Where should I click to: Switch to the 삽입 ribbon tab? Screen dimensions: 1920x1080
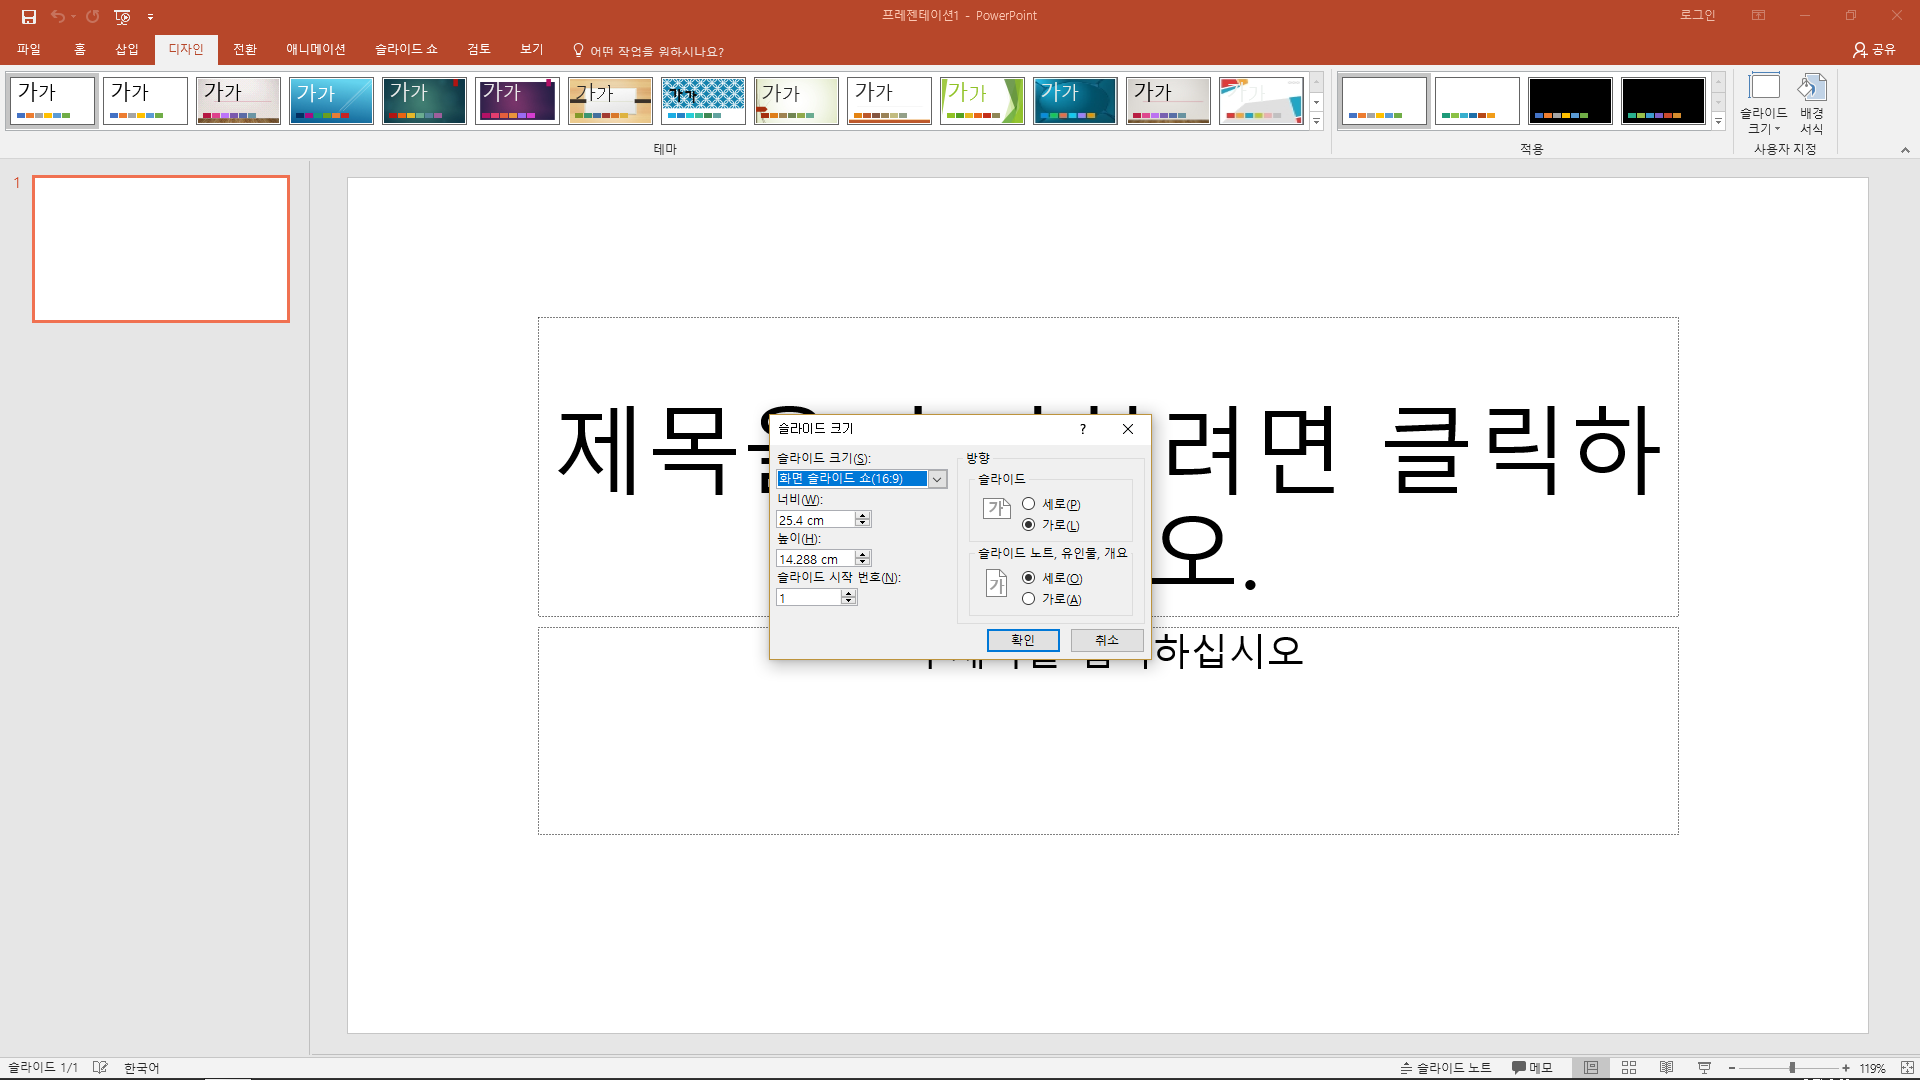click(127, 49)
